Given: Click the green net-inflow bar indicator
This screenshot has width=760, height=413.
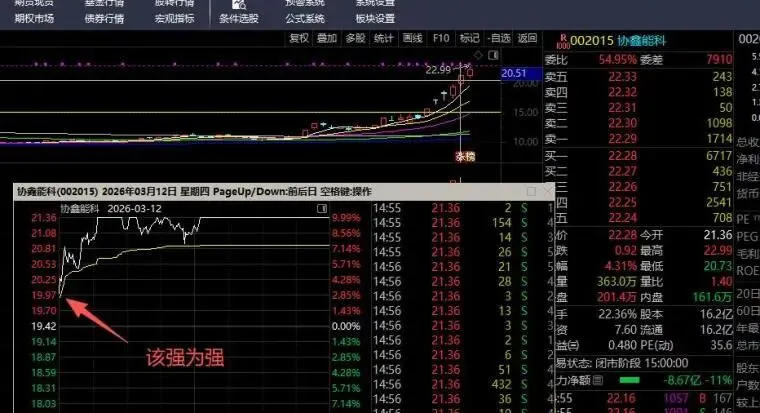Looking at the screenshot, I should click(x=629, y=381).
